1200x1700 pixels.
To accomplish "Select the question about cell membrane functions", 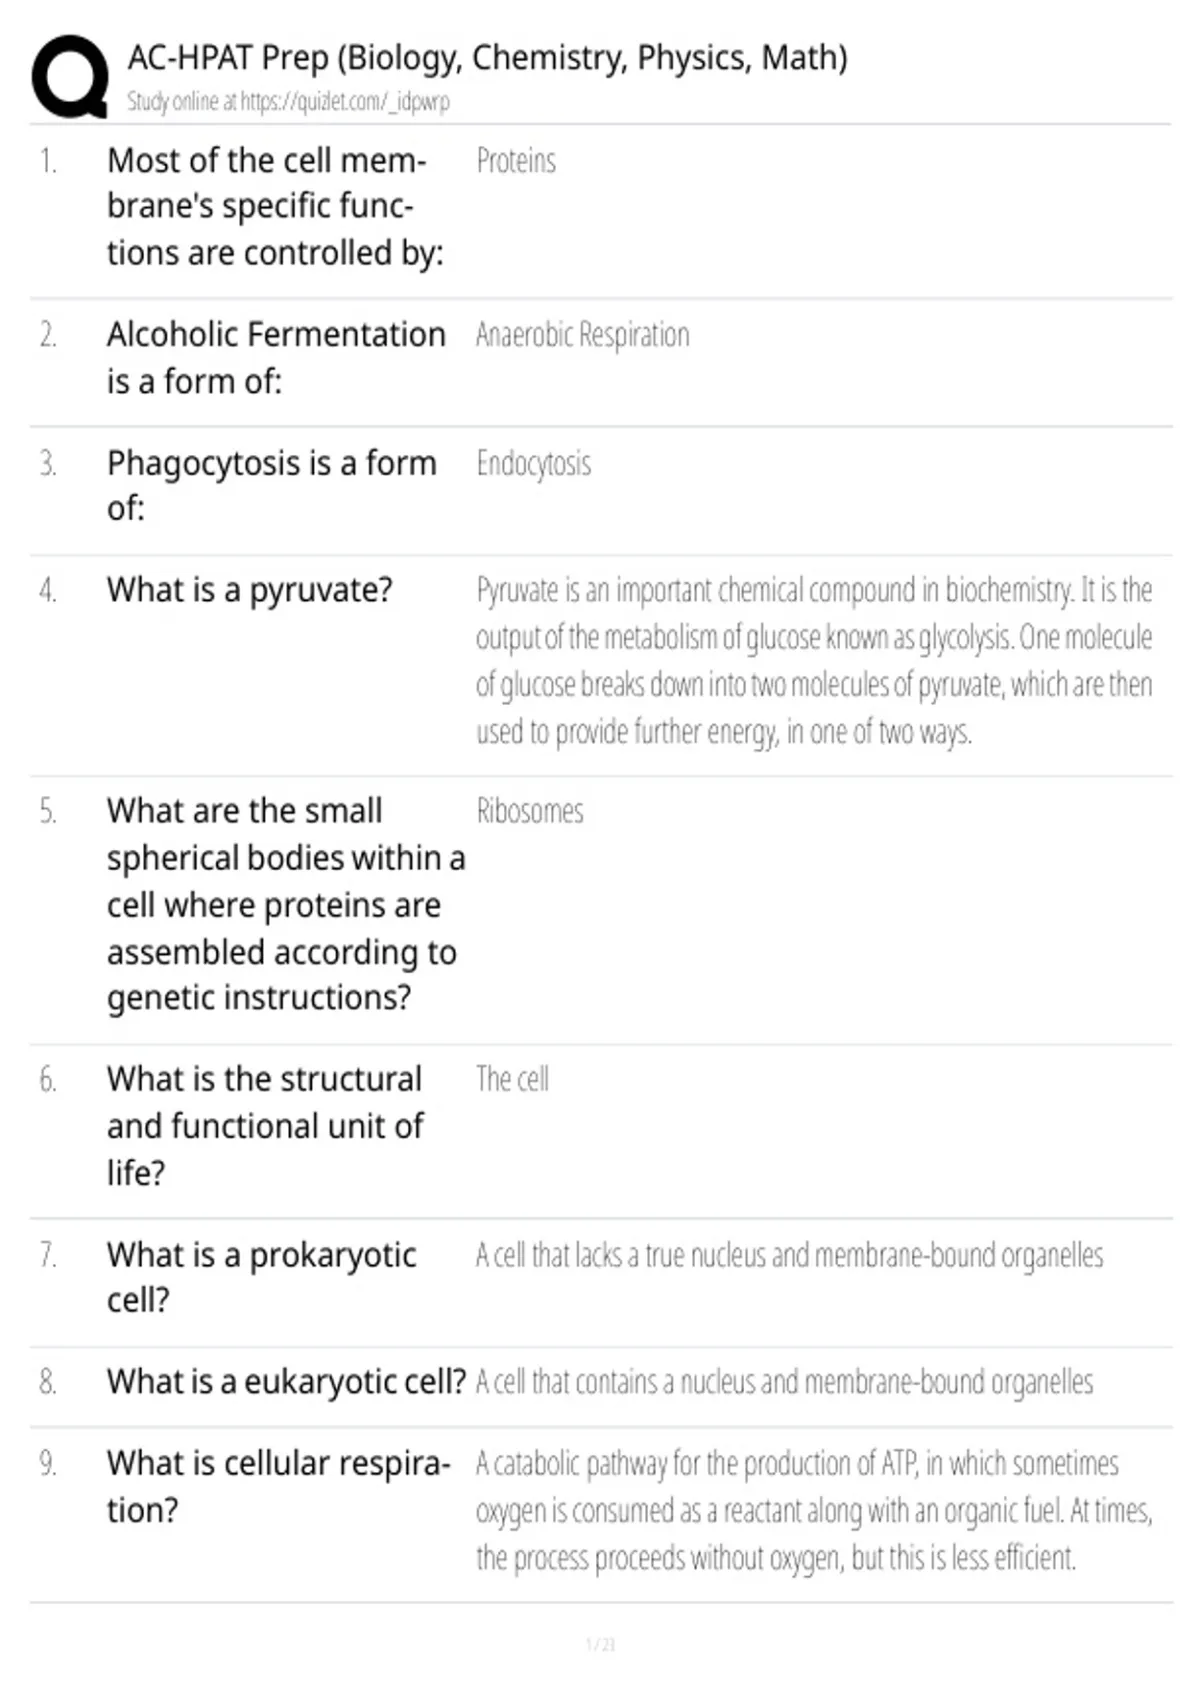I will coord(274,206).
